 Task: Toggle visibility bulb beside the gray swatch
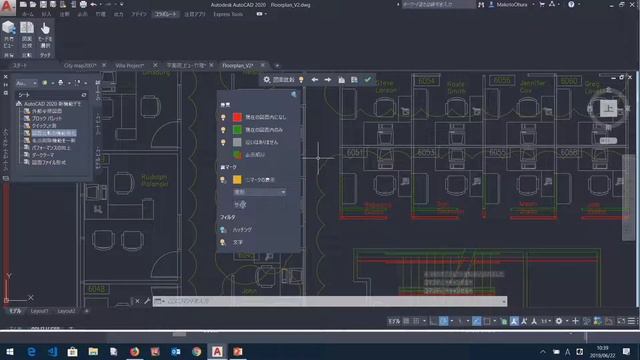pos(223,142)
